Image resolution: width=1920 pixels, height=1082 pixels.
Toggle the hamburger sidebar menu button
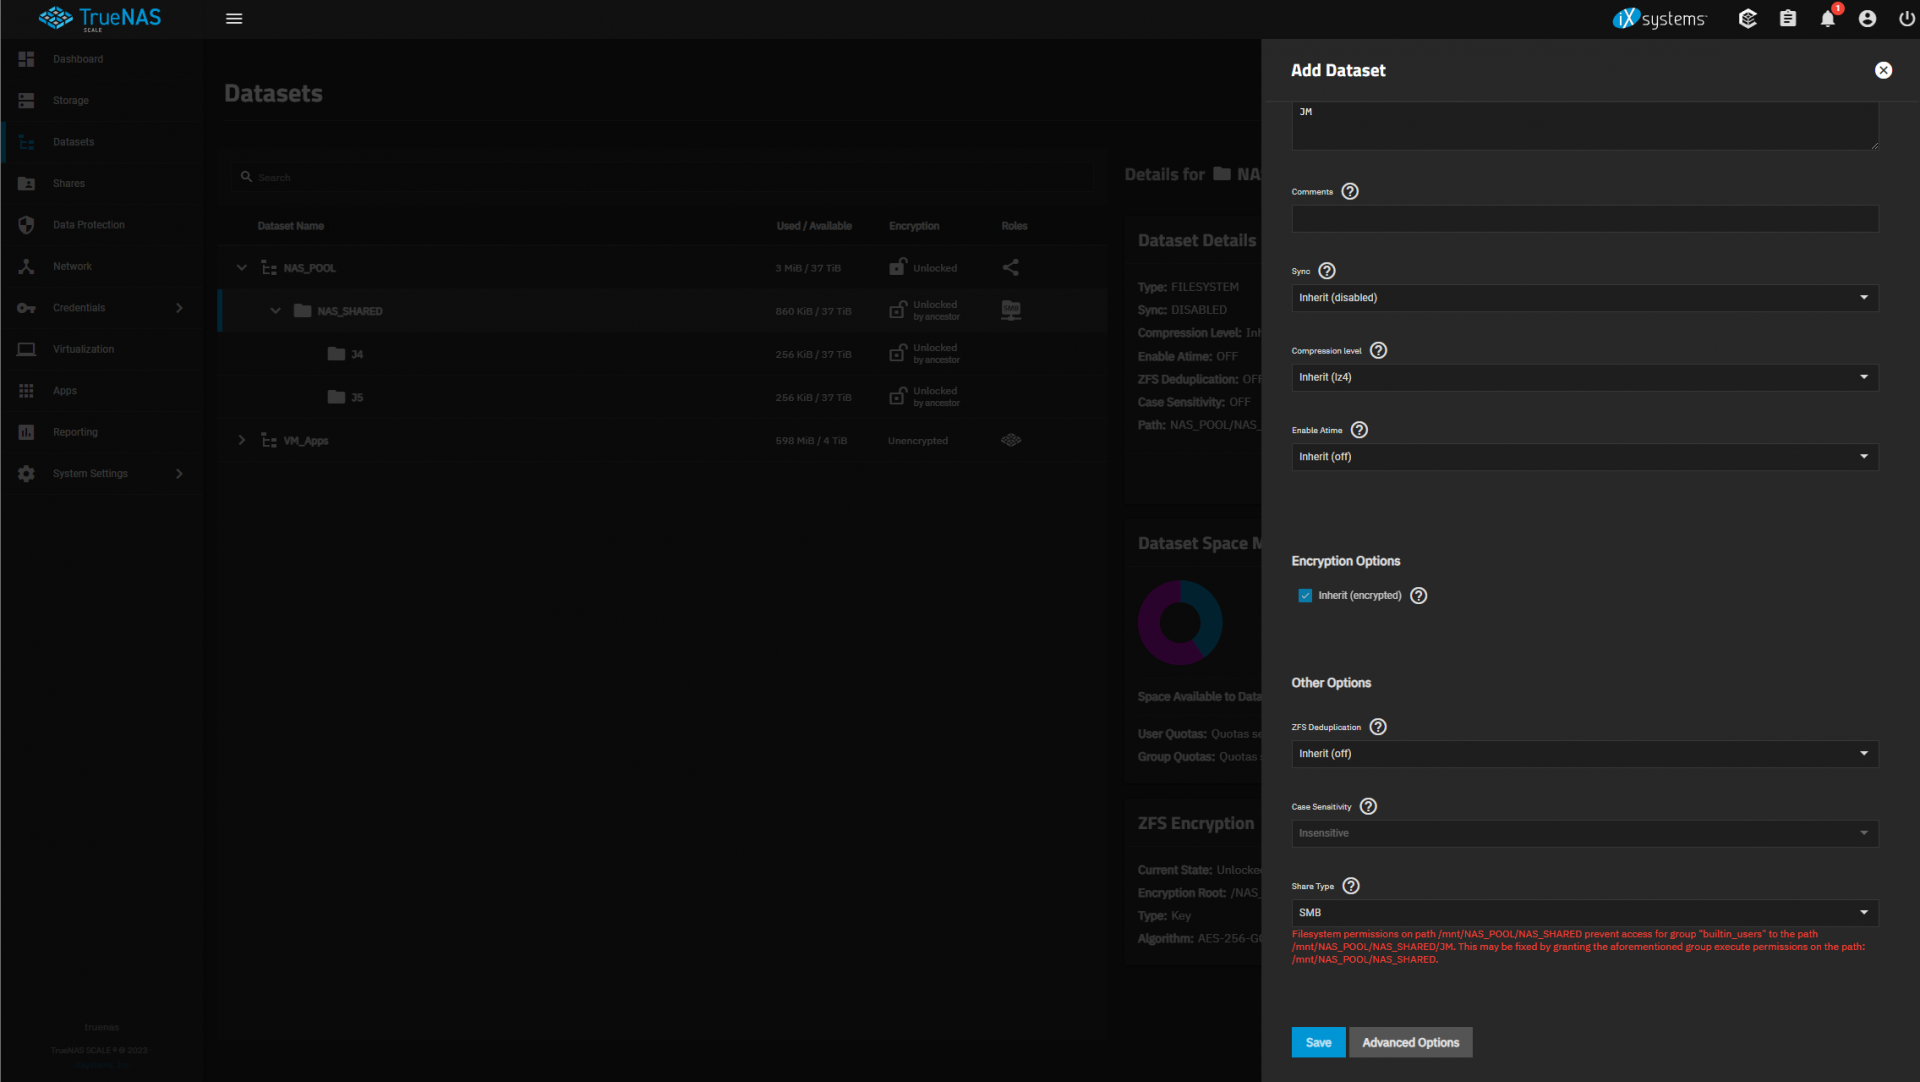pyautogui.click(x=234, y=19)
